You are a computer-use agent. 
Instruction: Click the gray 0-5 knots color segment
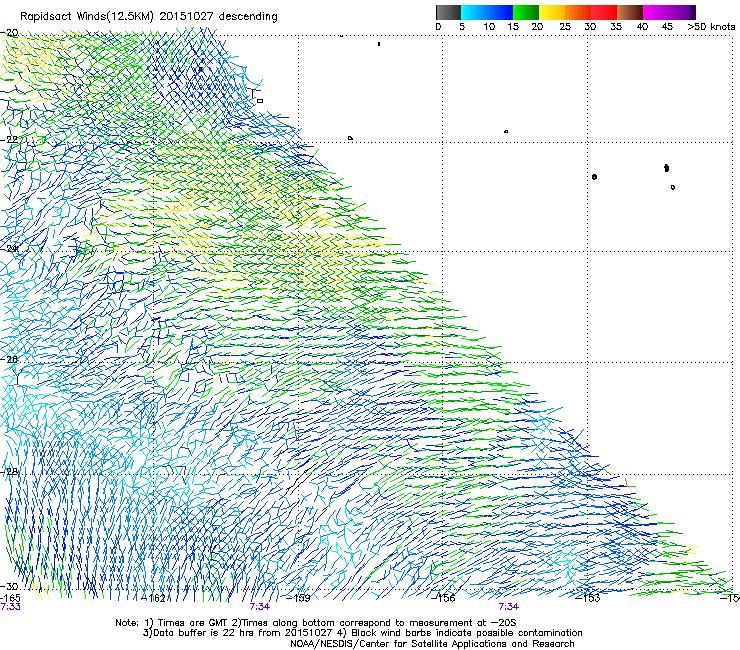[x=448, y=12]
